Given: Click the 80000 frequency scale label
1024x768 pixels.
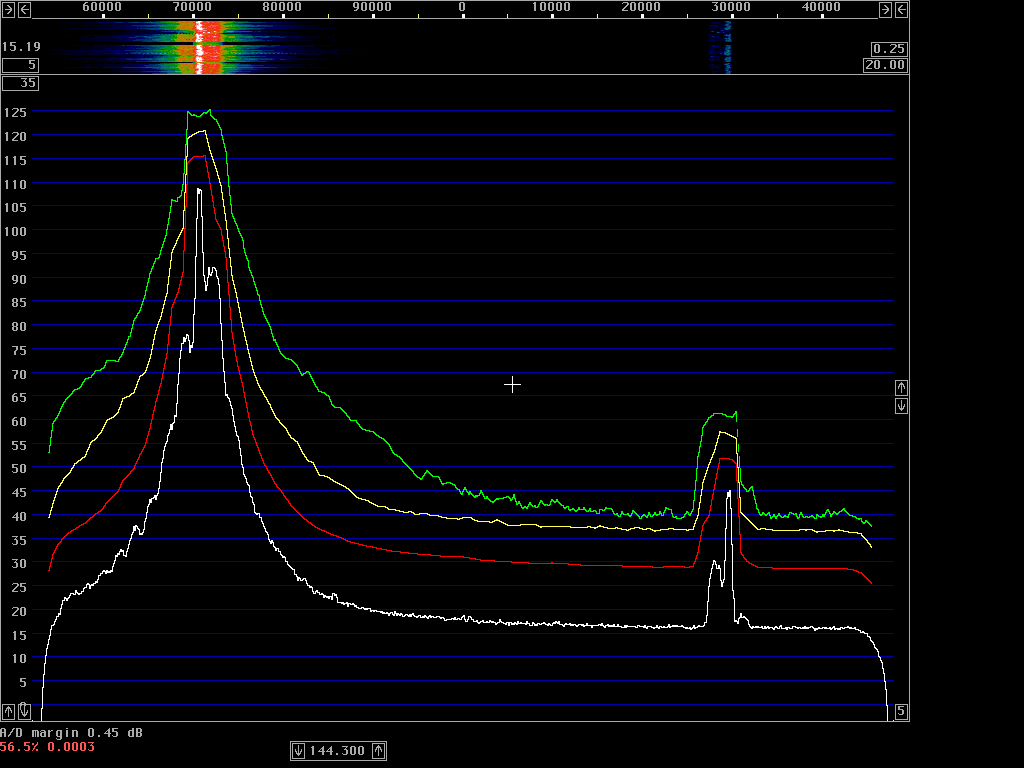Looking at the screenshot, I should [281, 7].
